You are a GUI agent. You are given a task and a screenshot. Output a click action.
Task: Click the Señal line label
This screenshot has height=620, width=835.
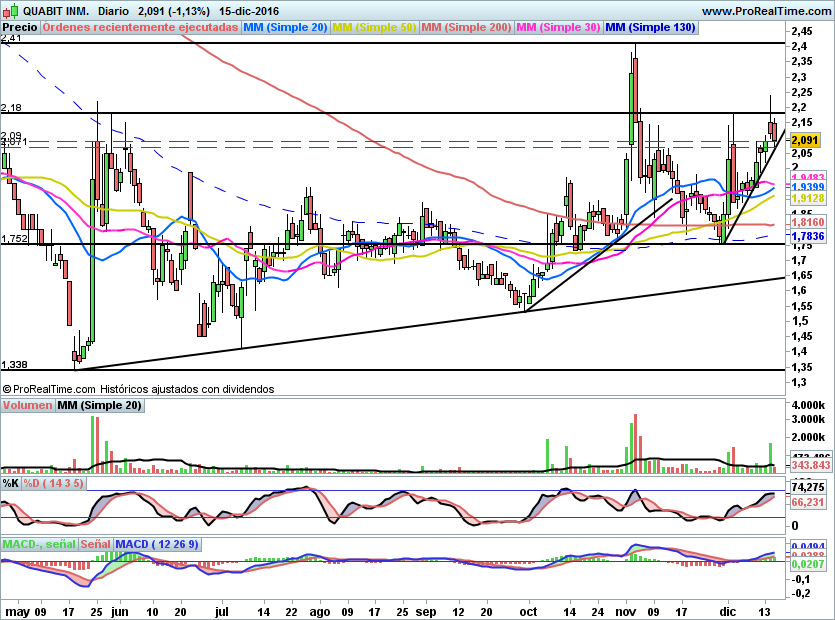point(95,544)
